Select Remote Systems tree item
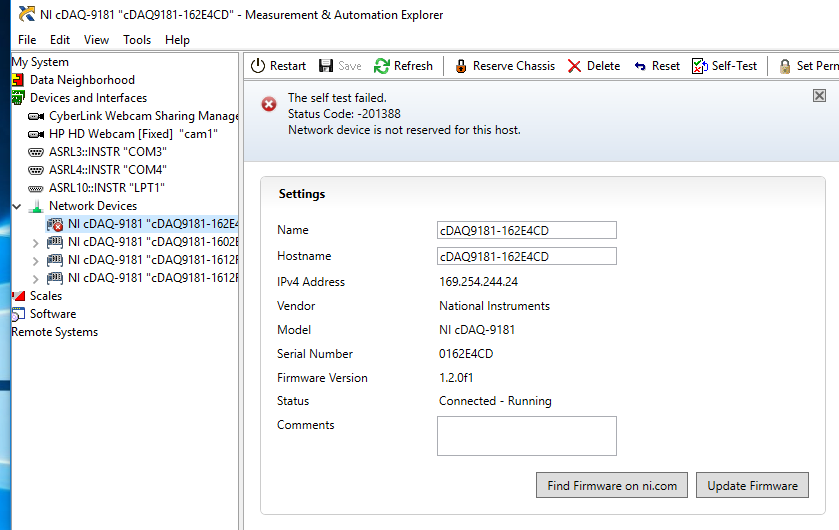 [x=55, y=332]
